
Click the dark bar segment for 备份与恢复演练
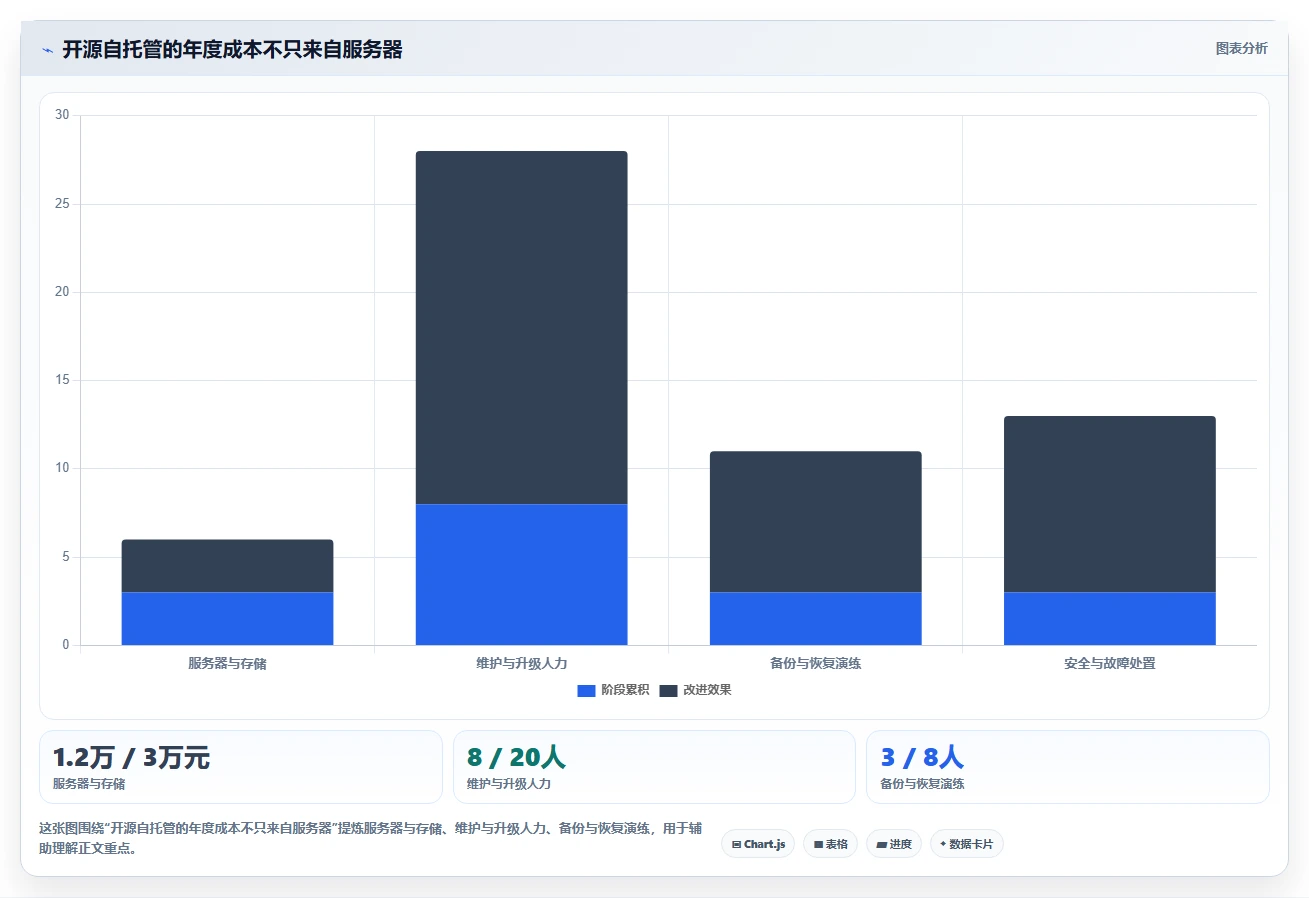[815, 522]
